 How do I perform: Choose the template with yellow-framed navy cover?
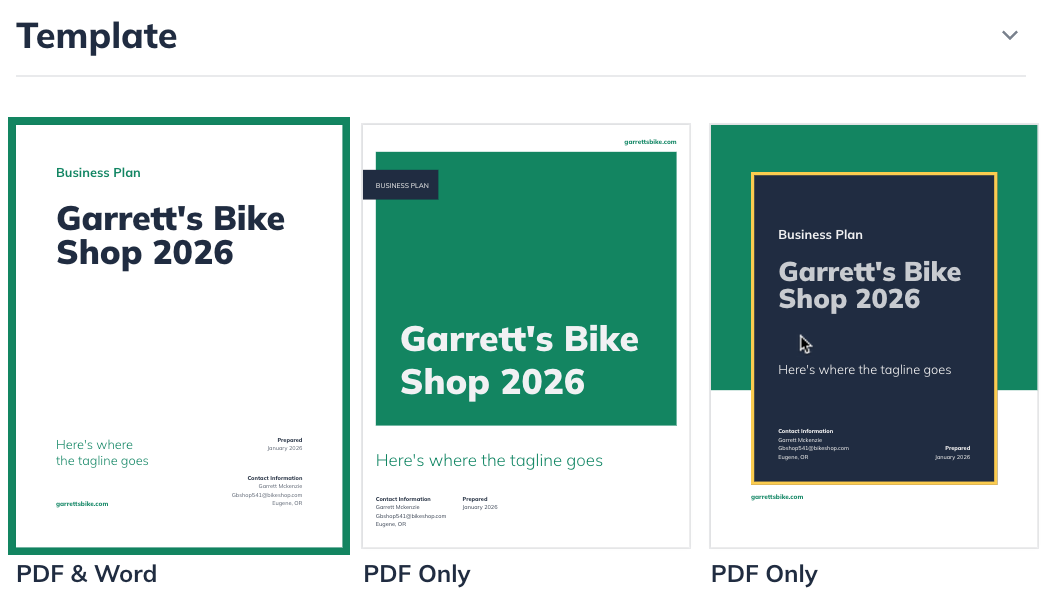[873, 330]
